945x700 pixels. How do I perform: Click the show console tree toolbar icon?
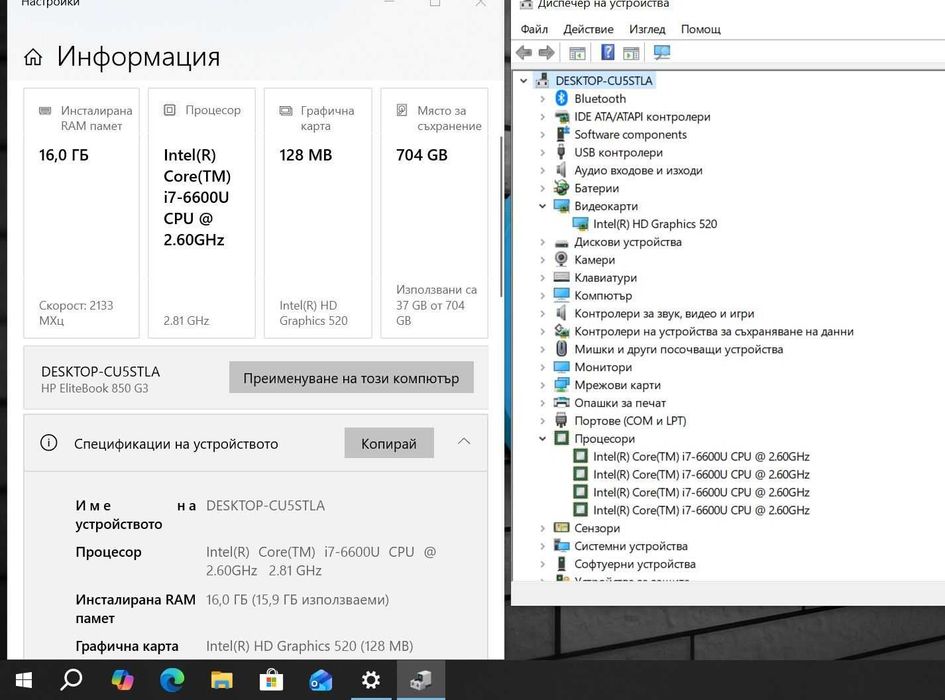[577, 54]
